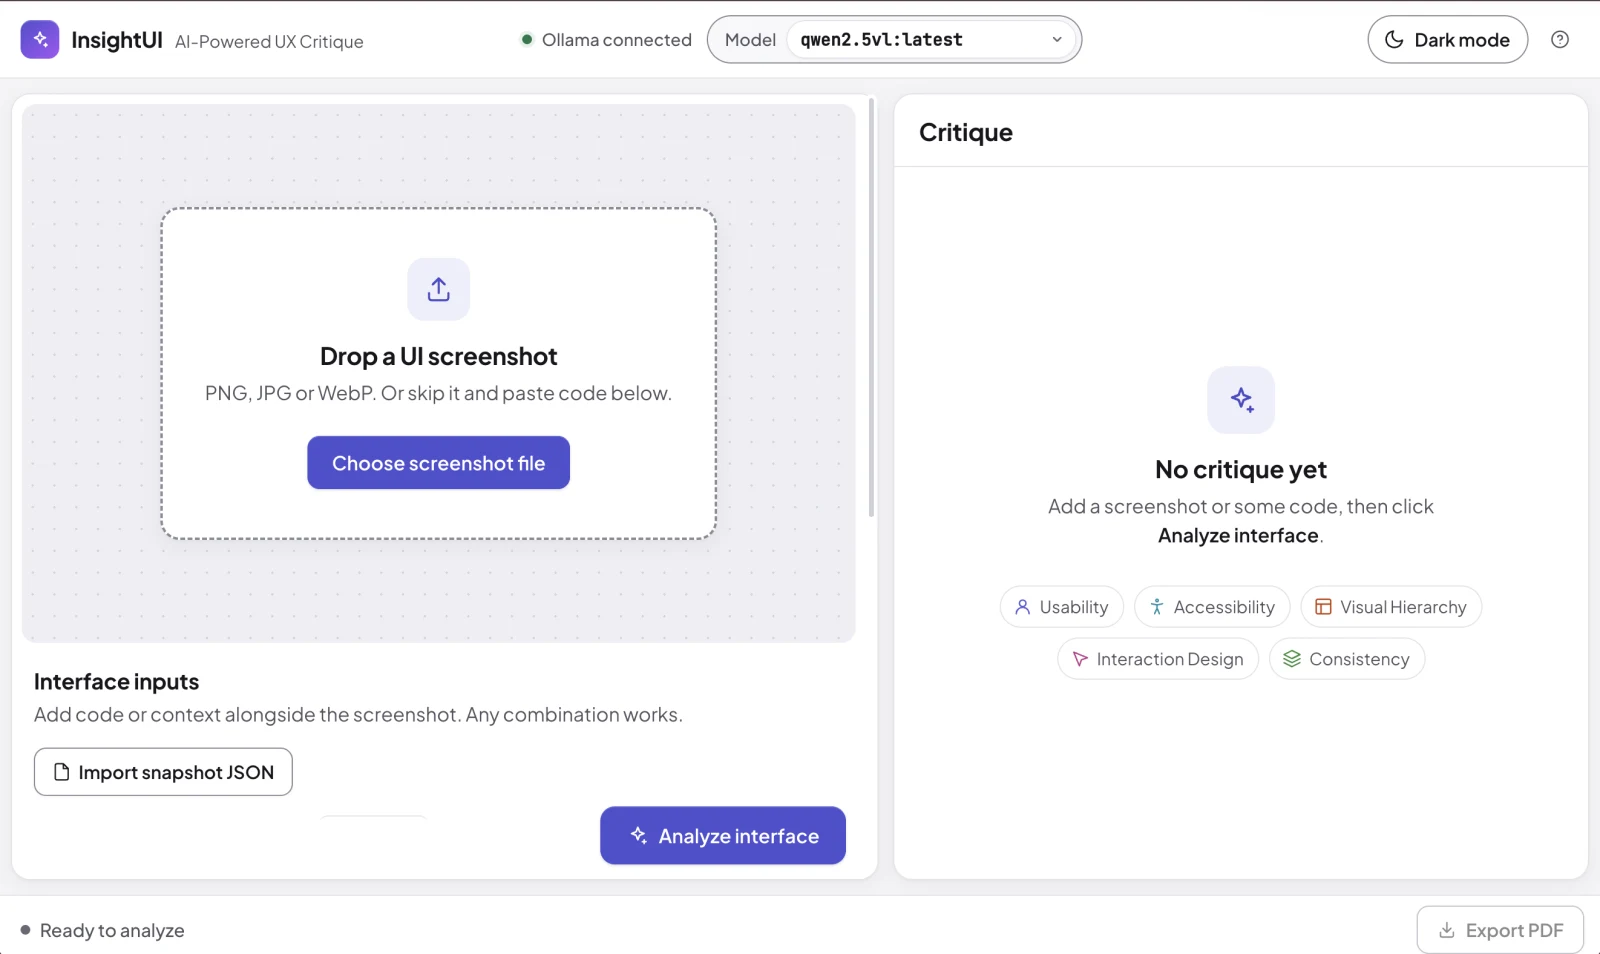Select the Visual Hierarchy chip
Image resolution: width=1600 pixels, height=954 pixels.
click(x=1391, y=607)
